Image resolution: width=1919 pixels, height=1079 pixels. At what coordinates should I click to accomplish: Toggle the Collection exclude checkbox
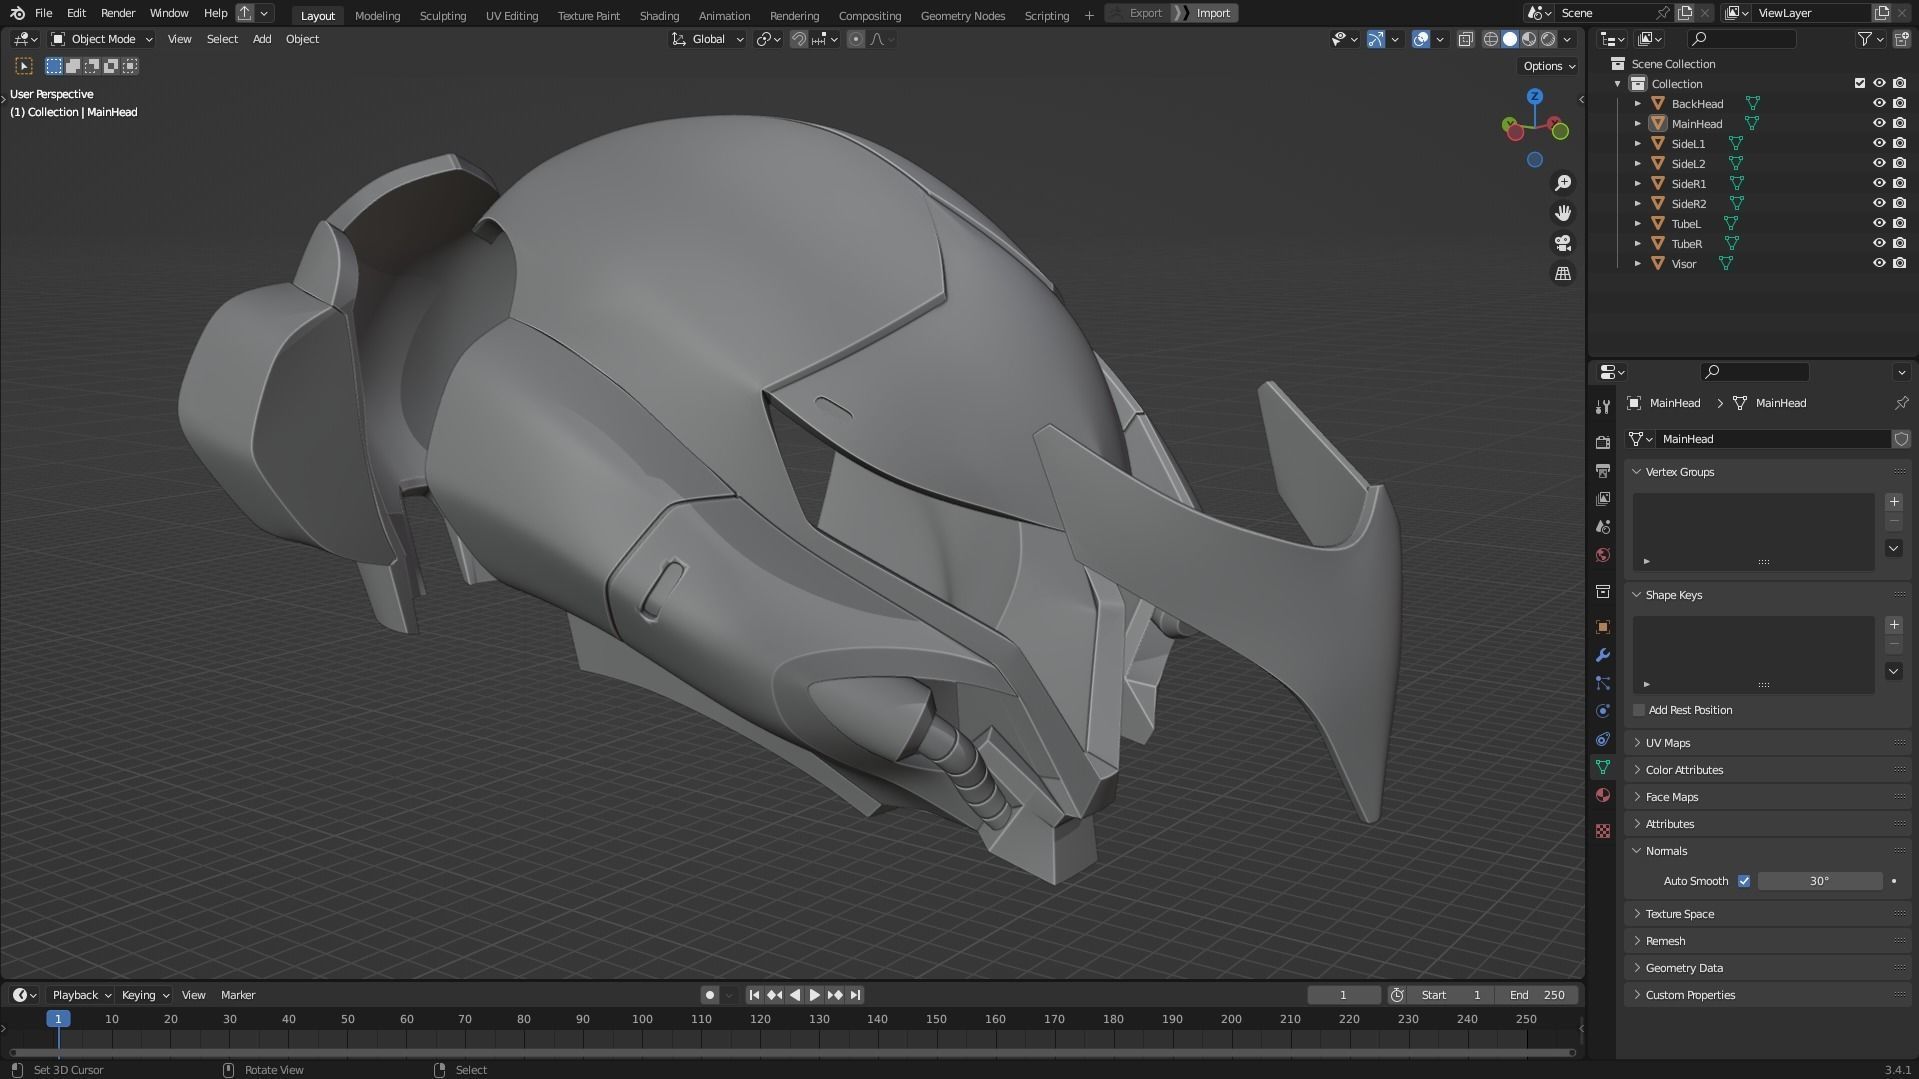[1859, 83]
